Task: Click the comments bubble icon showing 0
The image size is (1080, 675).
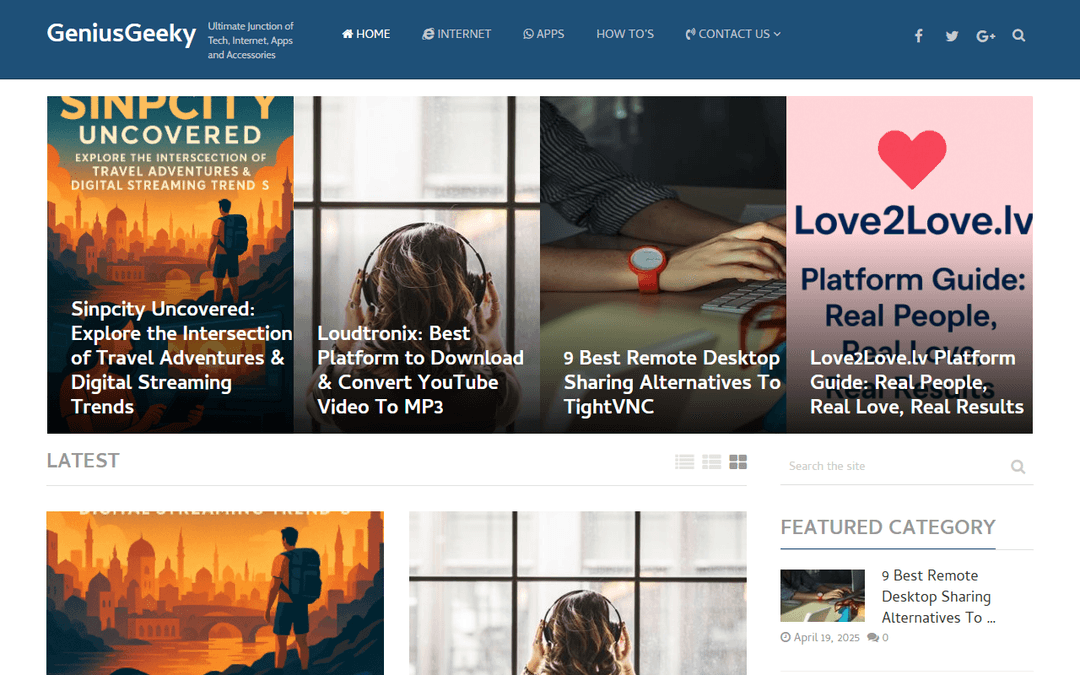Action: pos(873,638)
